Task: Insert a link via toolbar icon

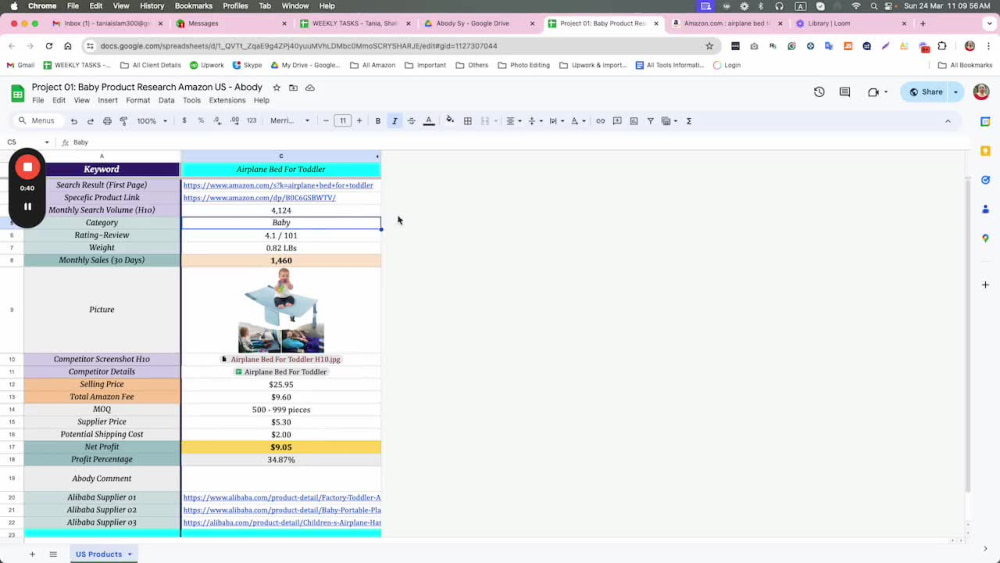Action: pyautogui.click(x=600, y=121)
